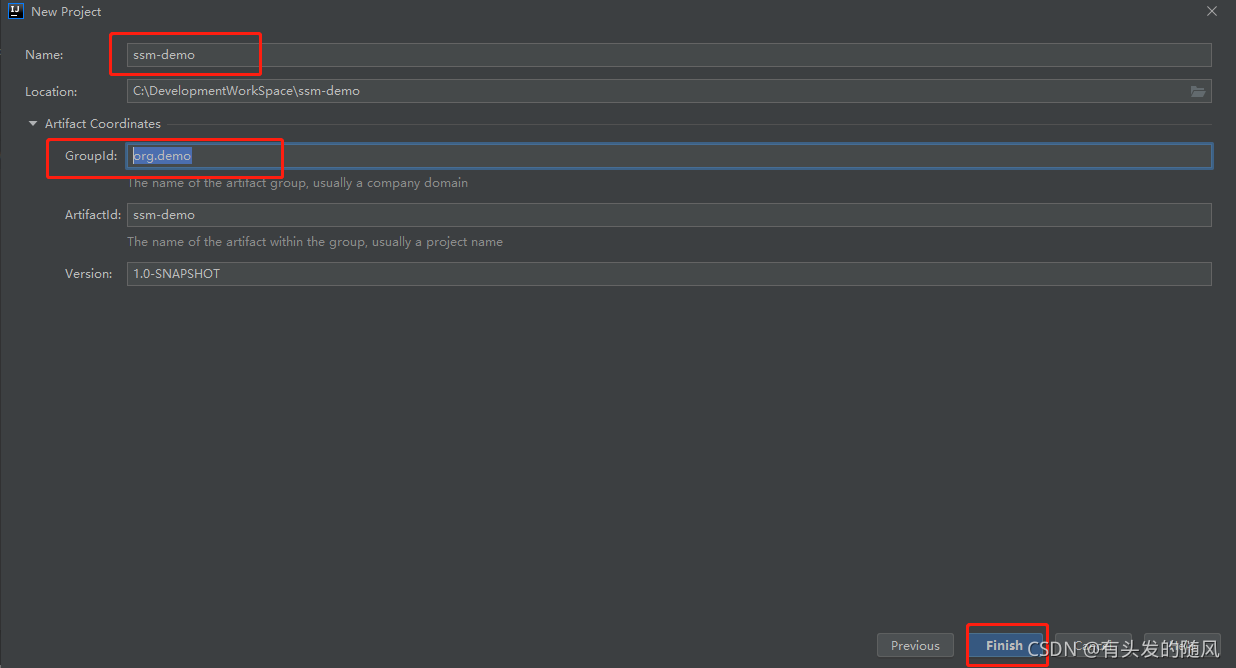This screenshot has width=1236, height=668.
Task: Click Finish to create the project
Action: 1004,646
